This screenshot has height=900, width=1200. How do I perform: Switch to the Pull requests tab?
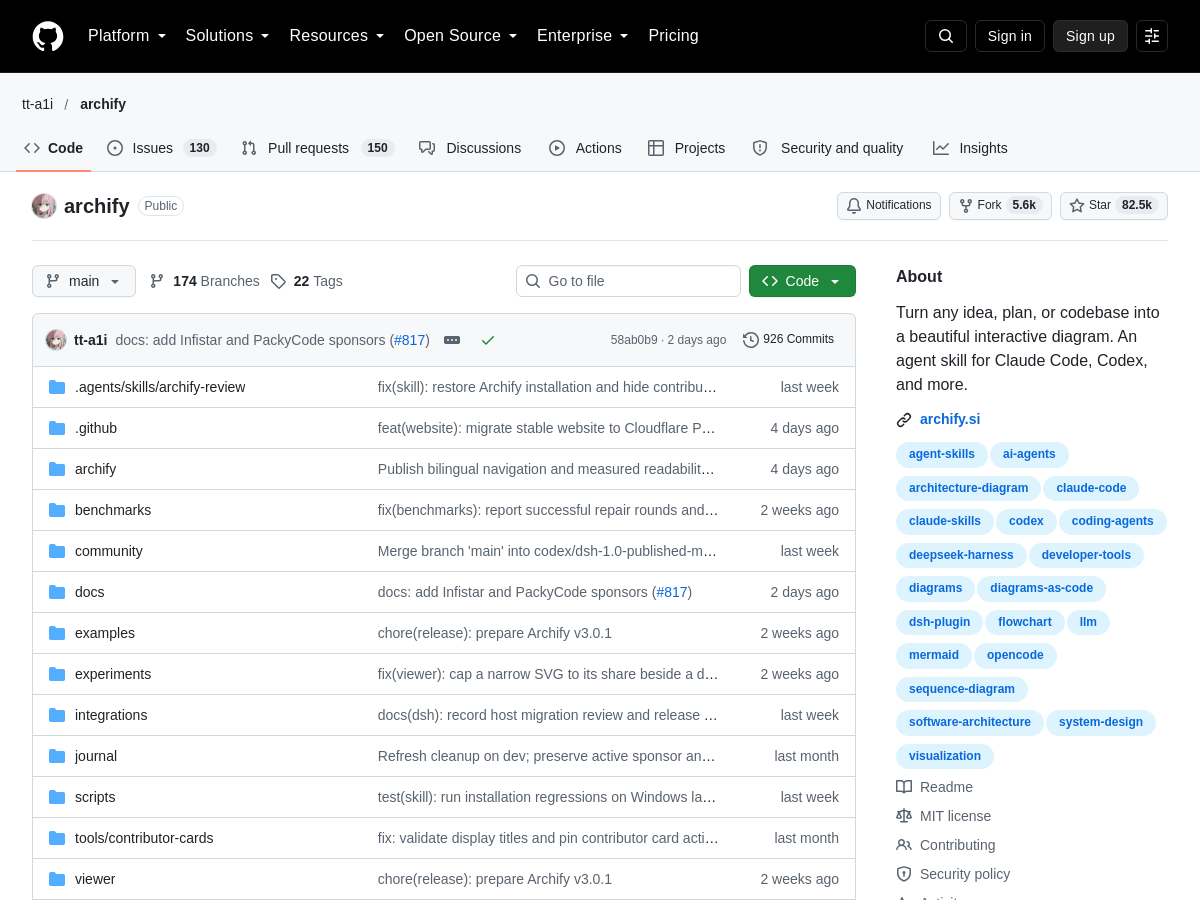[318, 148]
